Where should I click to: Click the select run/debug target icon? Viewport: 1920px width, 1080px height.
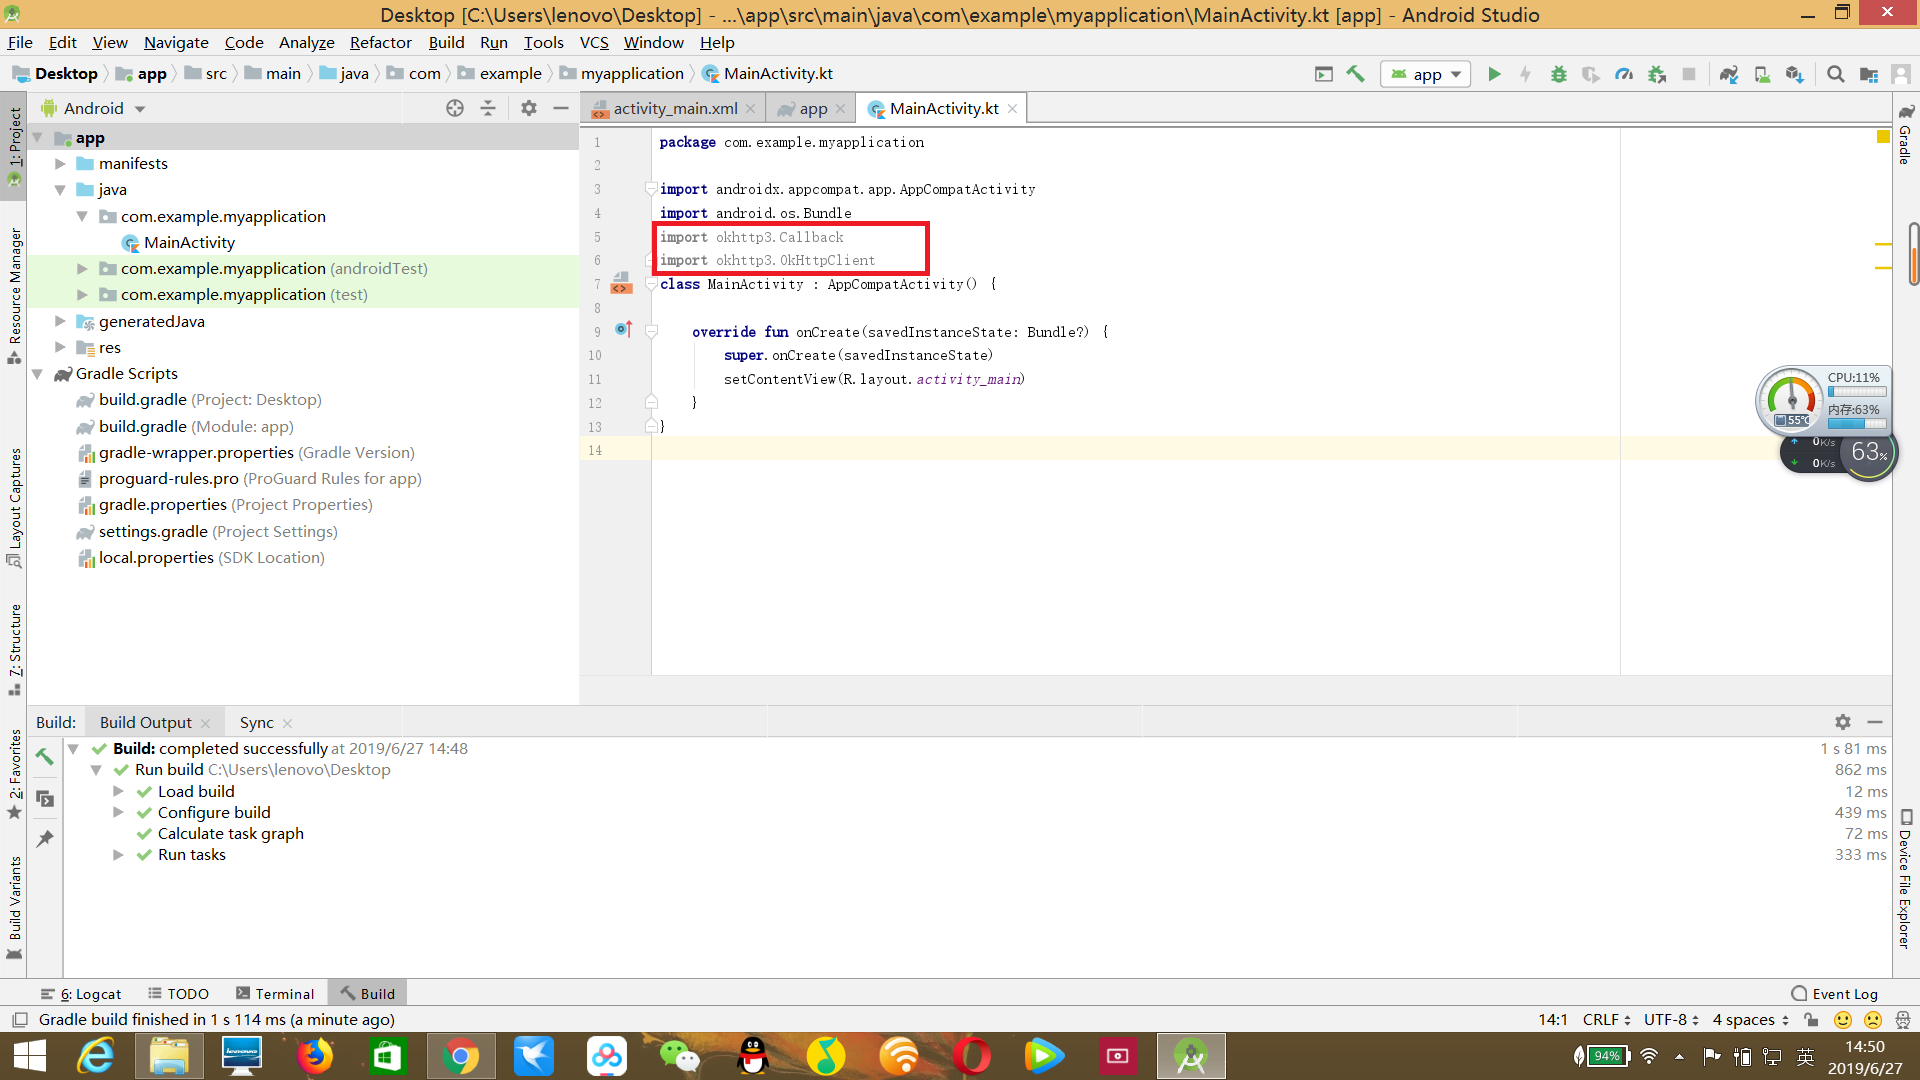click(1324, 74)
